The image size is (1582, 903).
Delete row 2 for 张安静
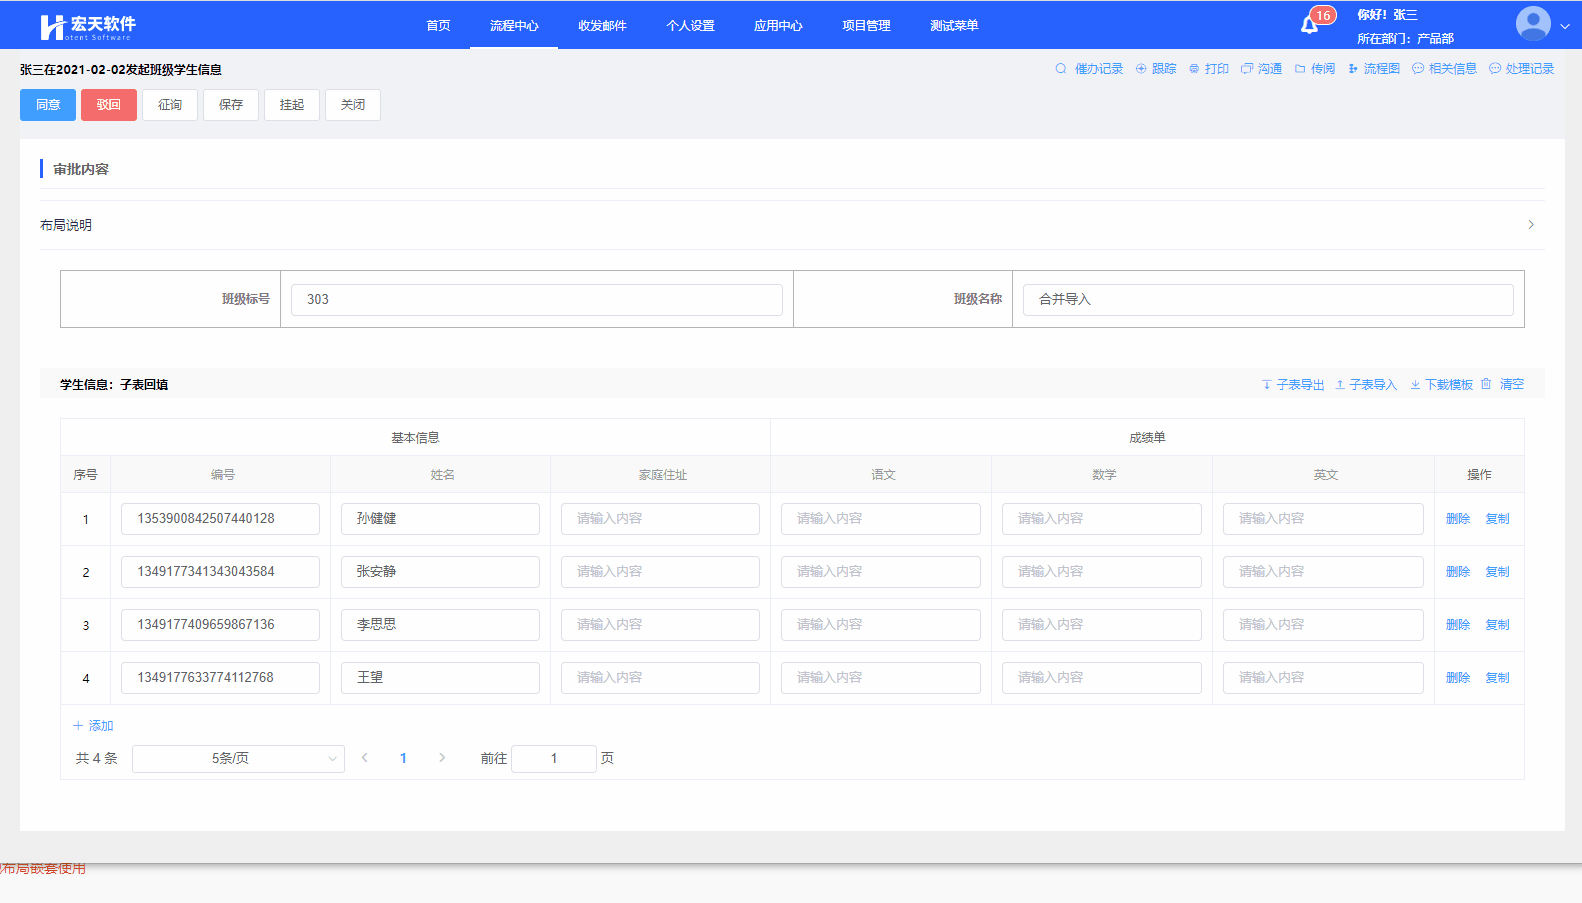click(x=1457, y=572)
